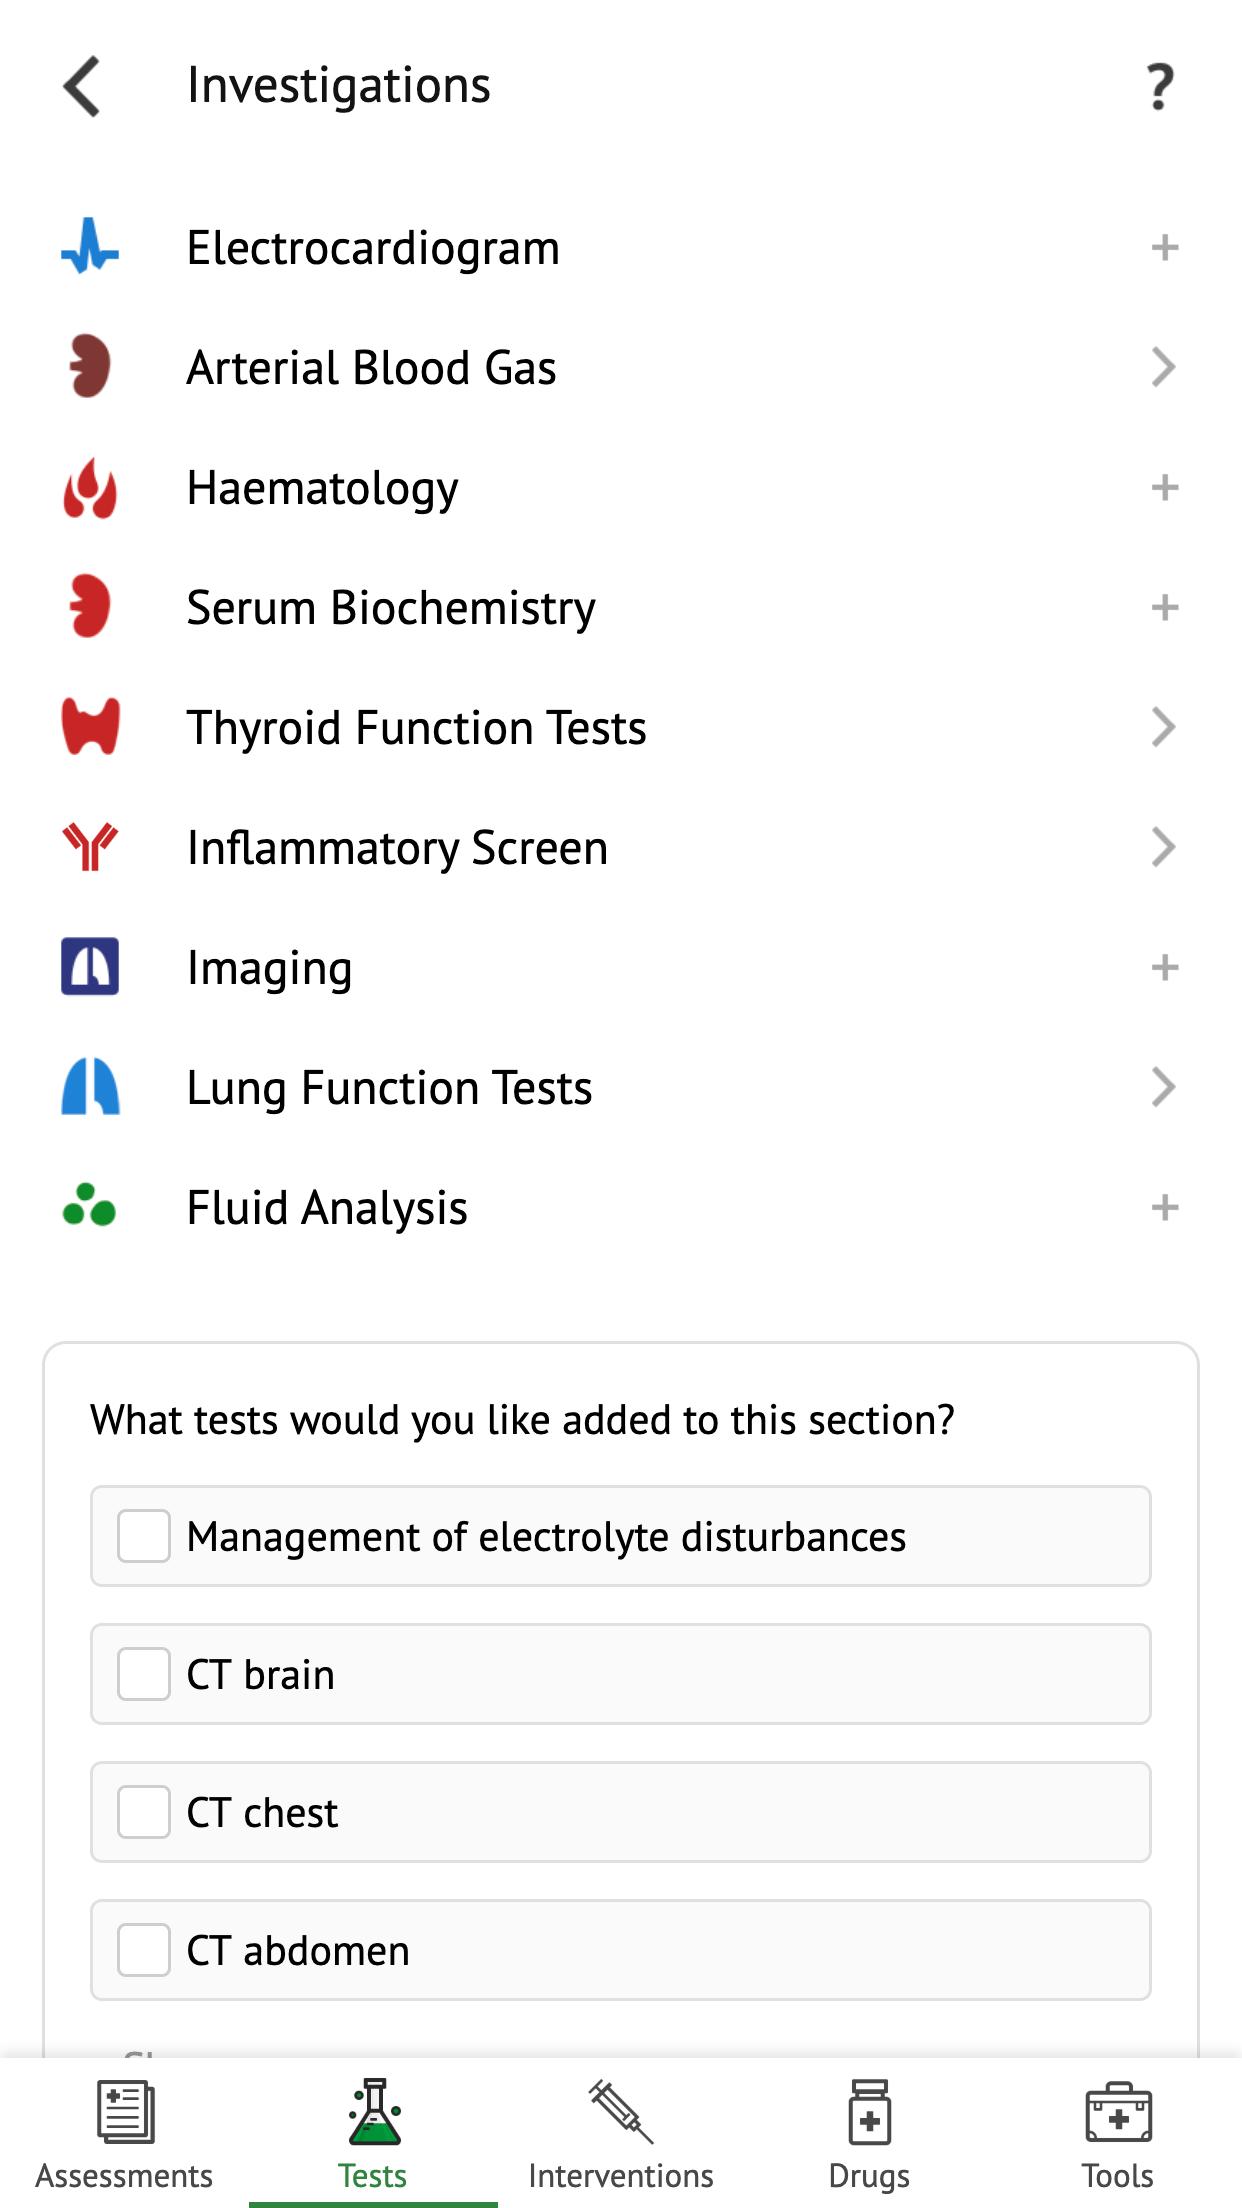This screenshot has width=1242, height=2208.
Task: Open the Tools first-aid kit tab
Action: coord(1118,2133)
